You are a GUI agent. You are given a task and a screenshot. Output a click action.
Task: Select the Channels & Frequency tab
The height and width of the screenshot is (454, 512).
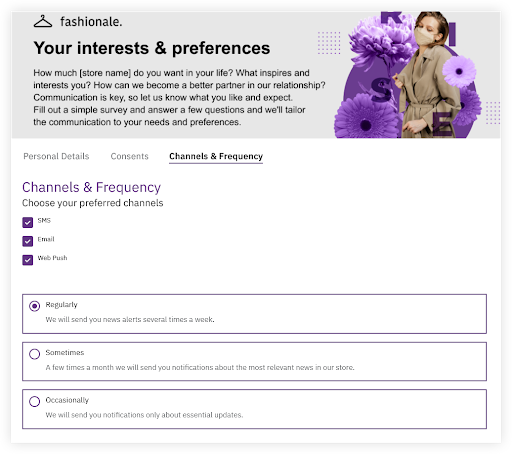pyautogui.click(x=216, y=156)
